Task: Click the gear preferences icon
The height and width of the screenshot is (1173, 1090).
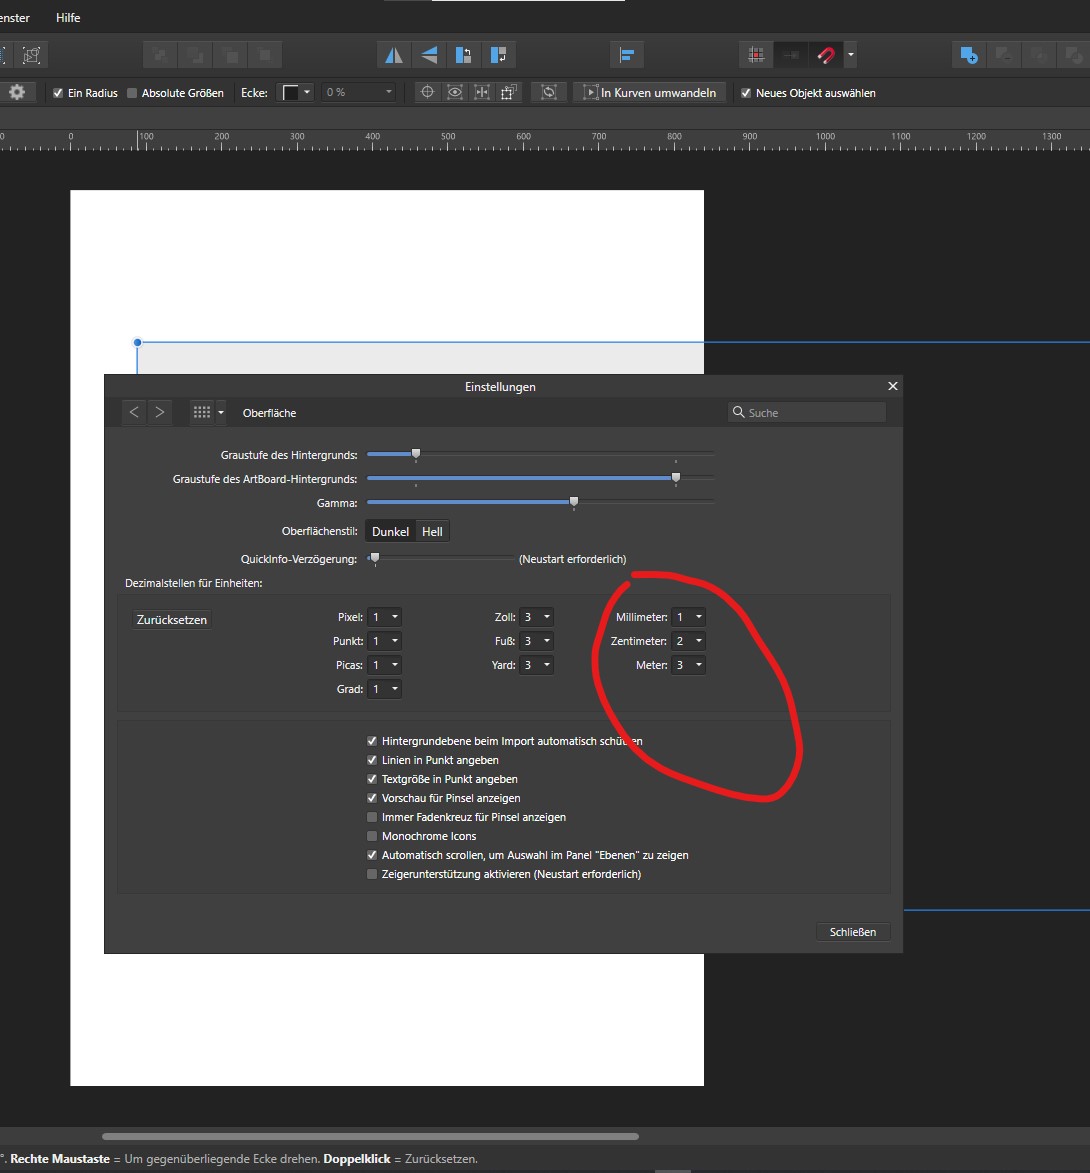Action: click(x=16, y=92)
